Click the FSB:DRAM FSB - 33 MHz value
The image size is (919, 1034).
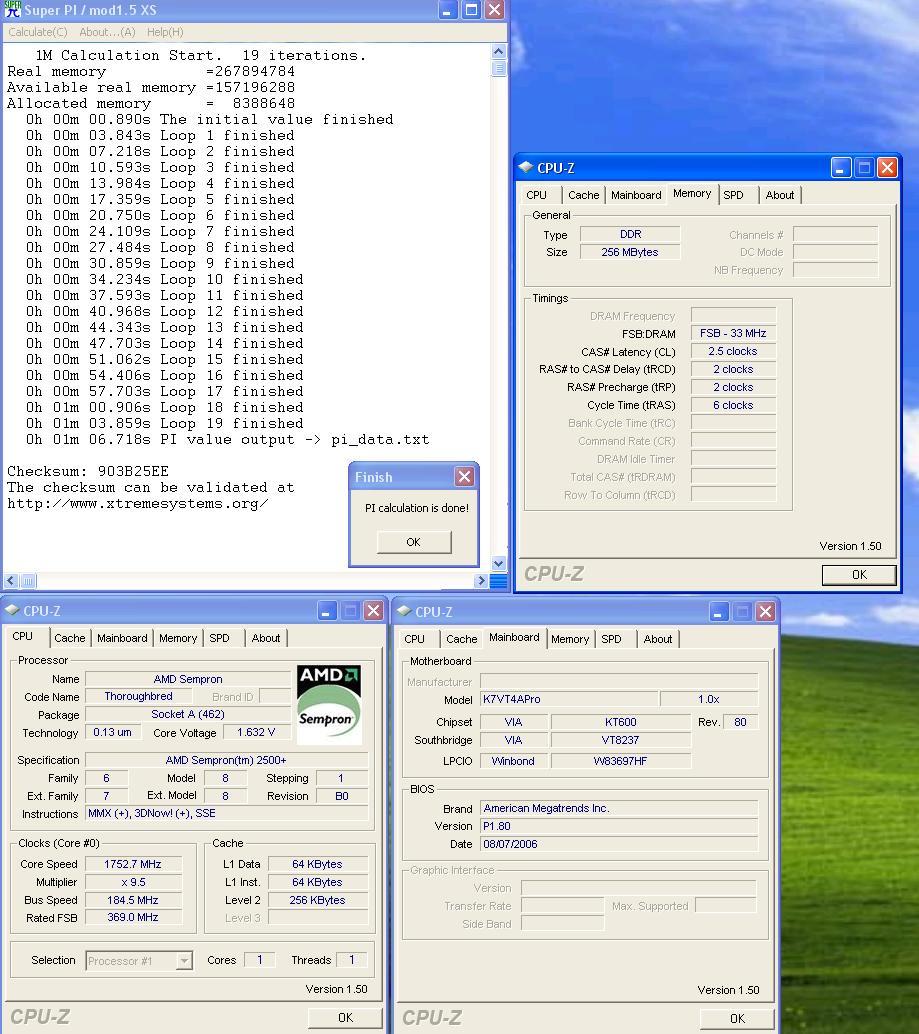(x=733, y=334)
